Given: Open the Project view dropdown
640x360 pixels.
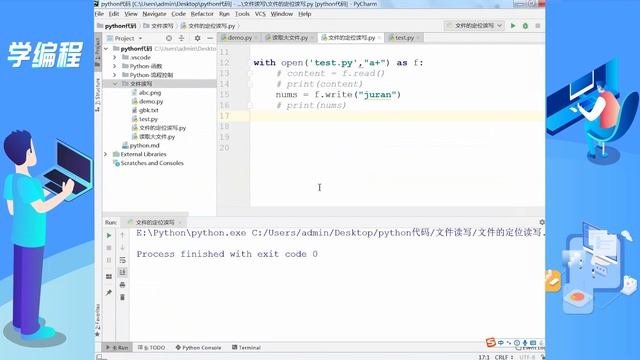Looking at the screenshot, I should click(124, 38).
